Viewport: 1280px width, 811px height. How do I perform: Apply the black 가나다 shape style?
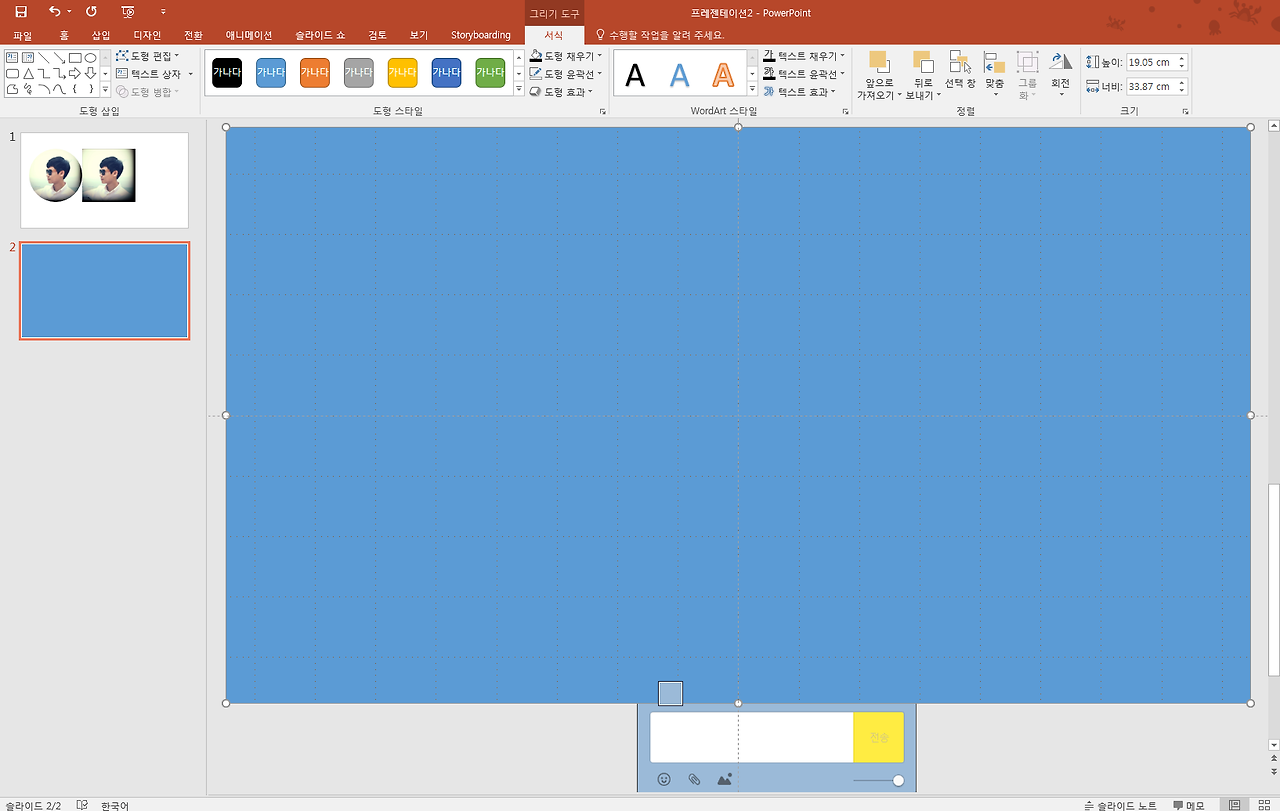point(227,72)
